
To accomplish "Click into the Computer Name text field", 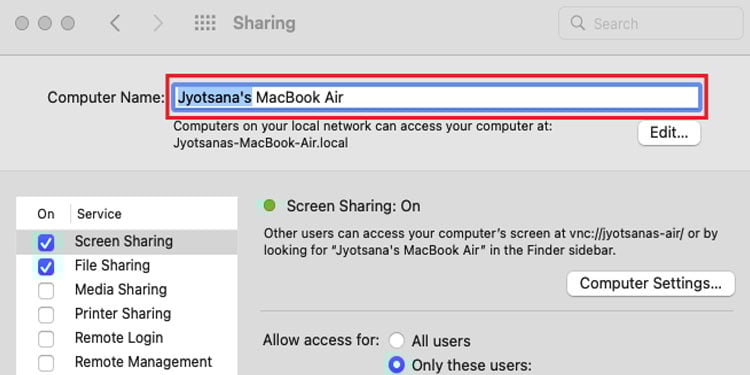I will [x=437, y=98].
